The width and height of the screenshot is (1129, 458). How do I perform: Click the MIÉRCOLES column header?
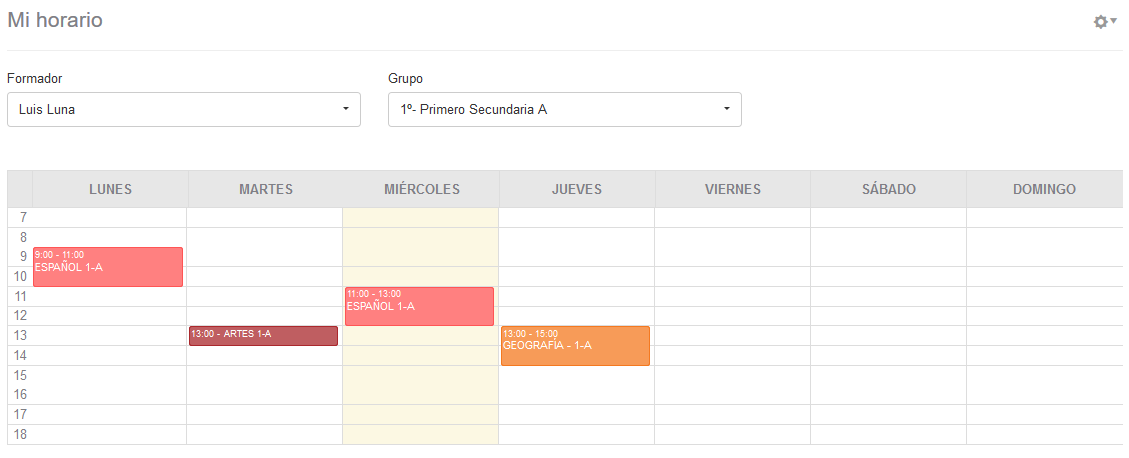coord(422,189)
